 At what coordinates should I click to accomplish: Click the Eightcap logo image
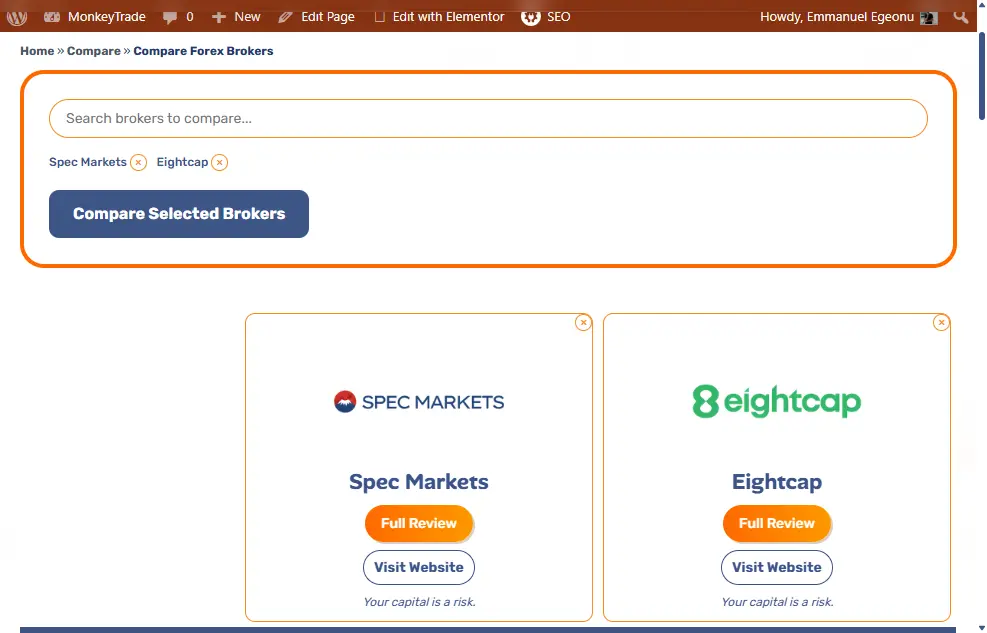776,401
